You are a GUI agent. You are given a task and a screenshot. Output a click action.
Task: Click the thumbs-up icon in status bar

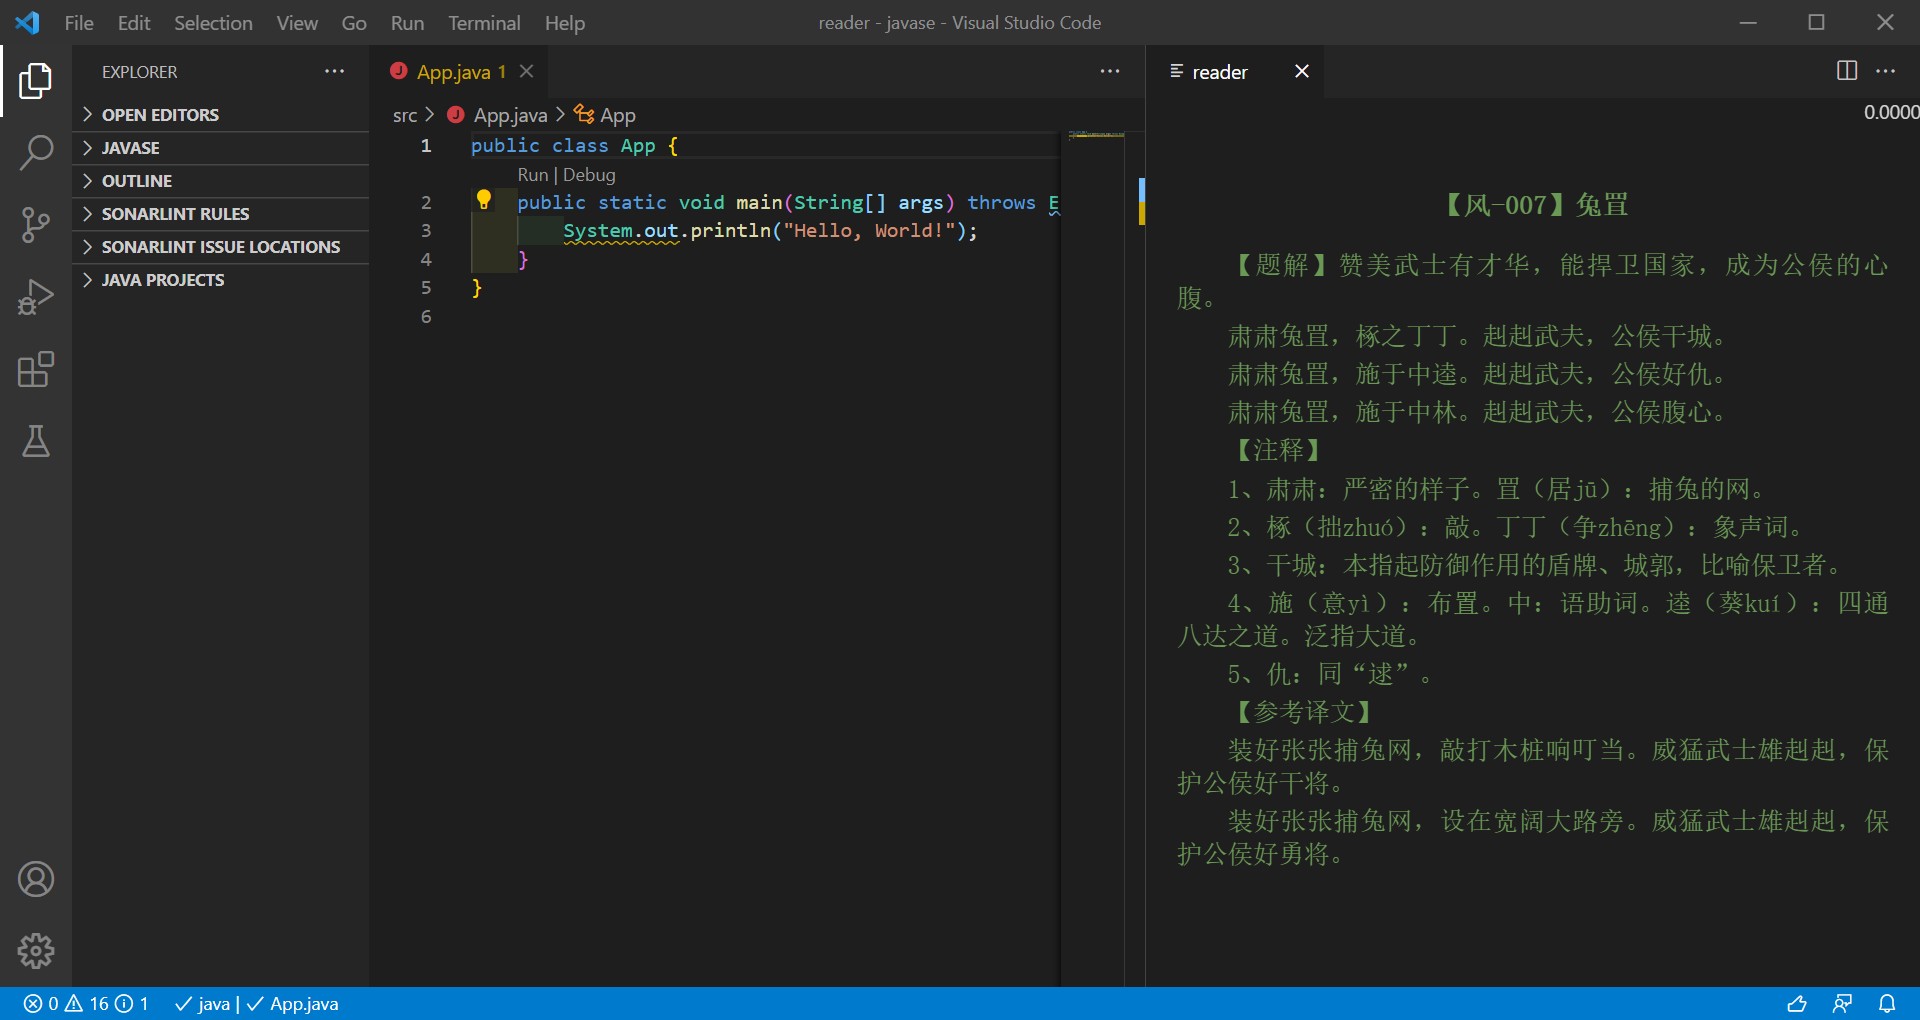point(1797,1003)
